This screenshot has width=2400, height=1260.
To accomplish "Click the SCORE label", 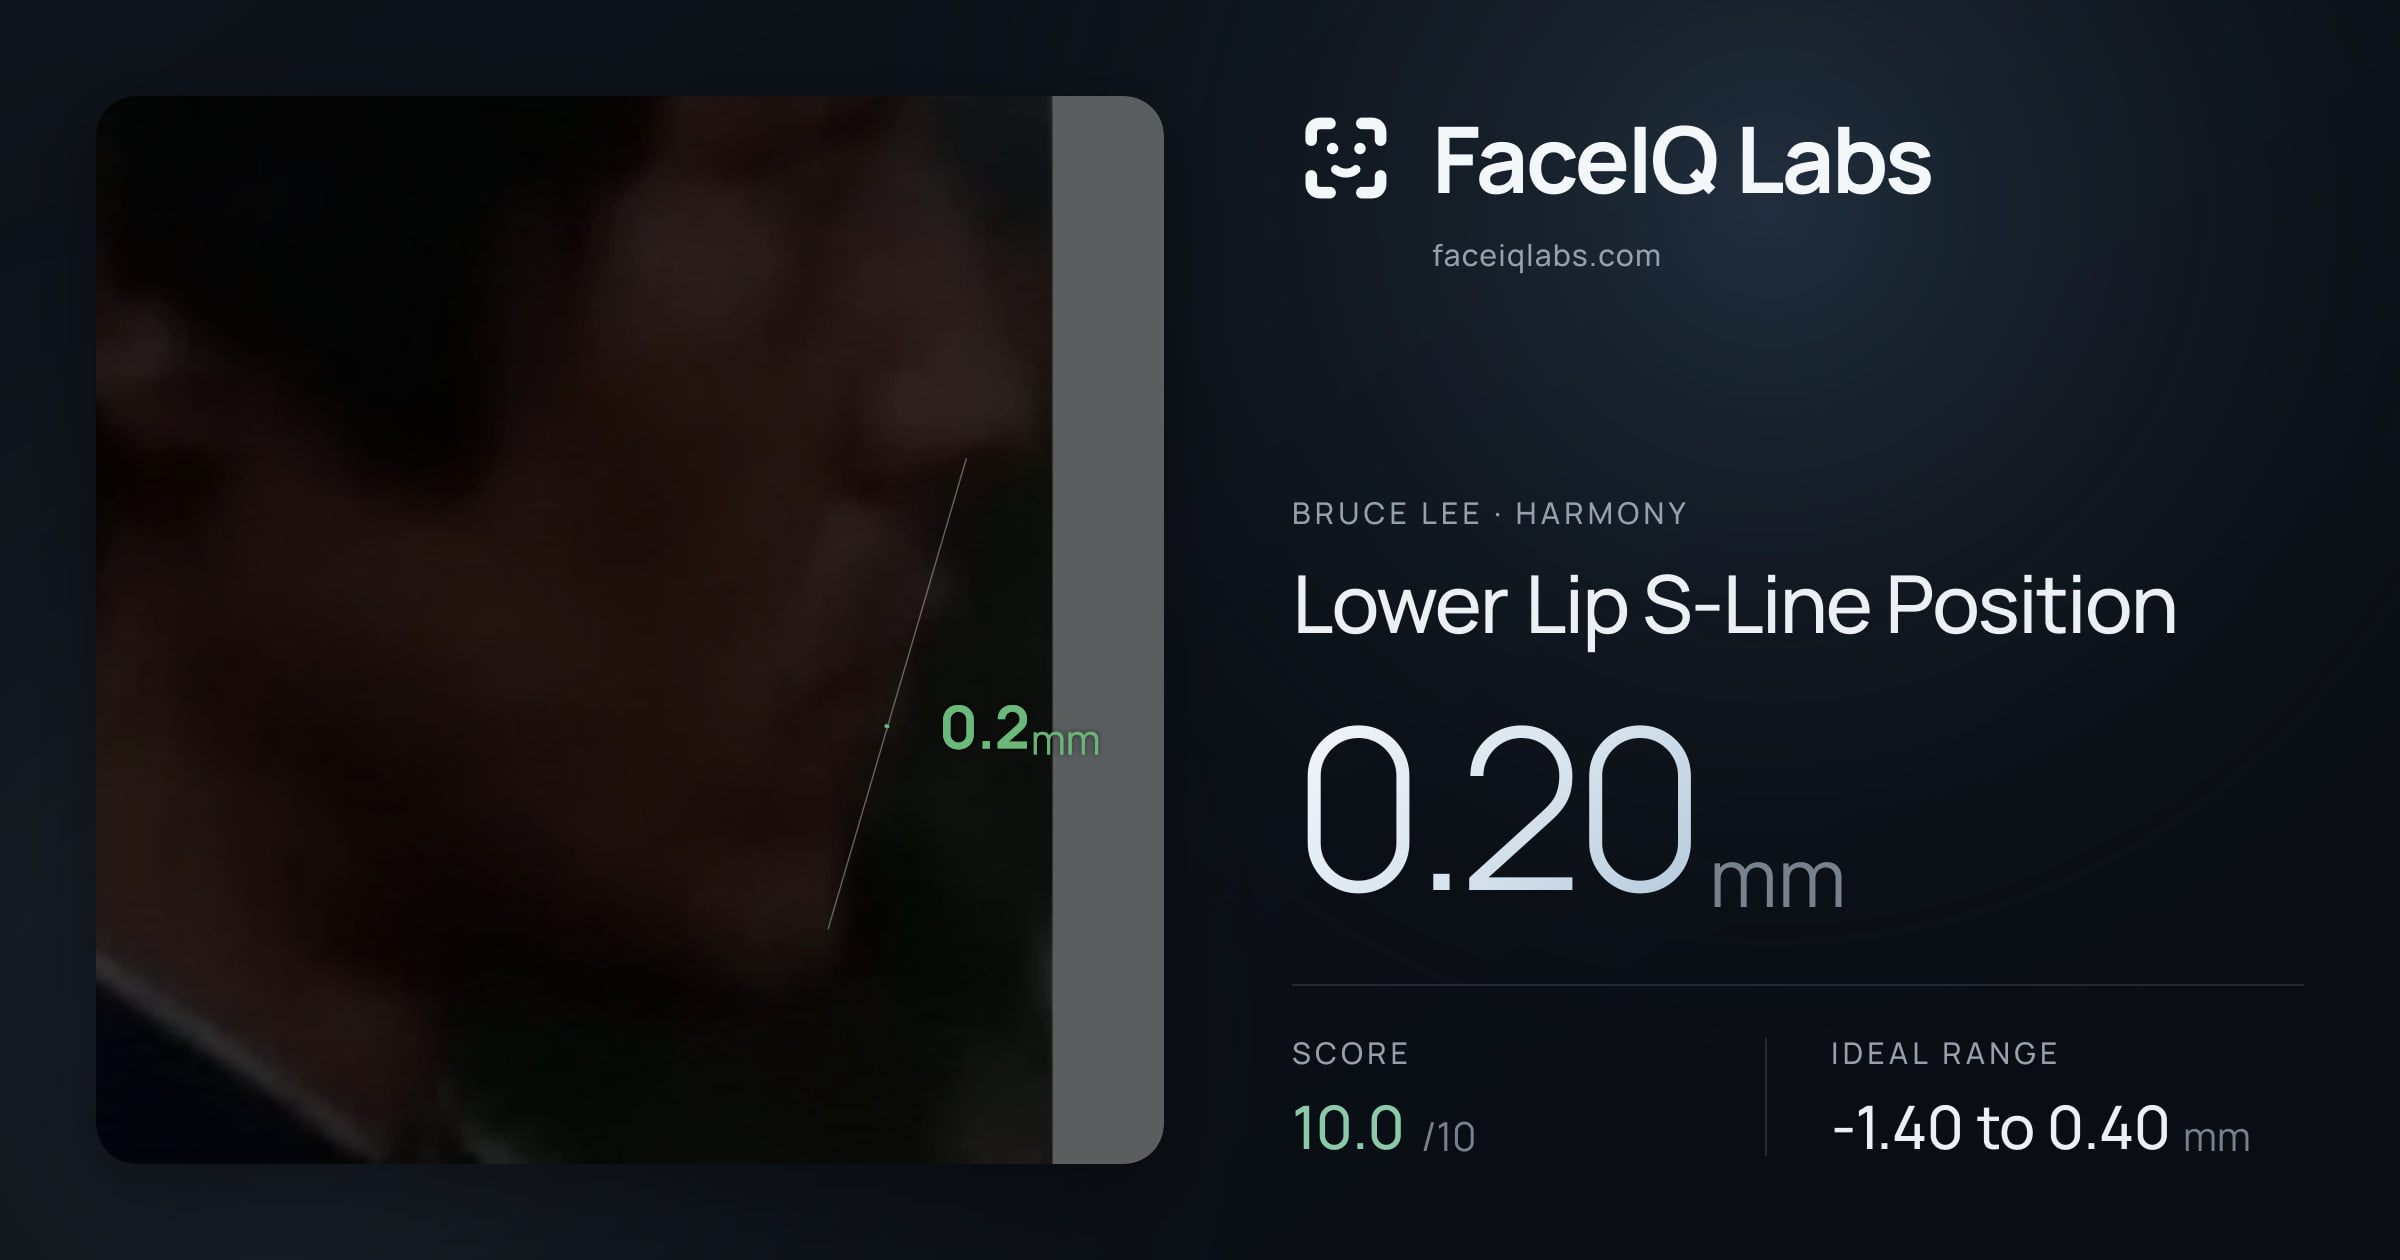I will (1350, 1053).
